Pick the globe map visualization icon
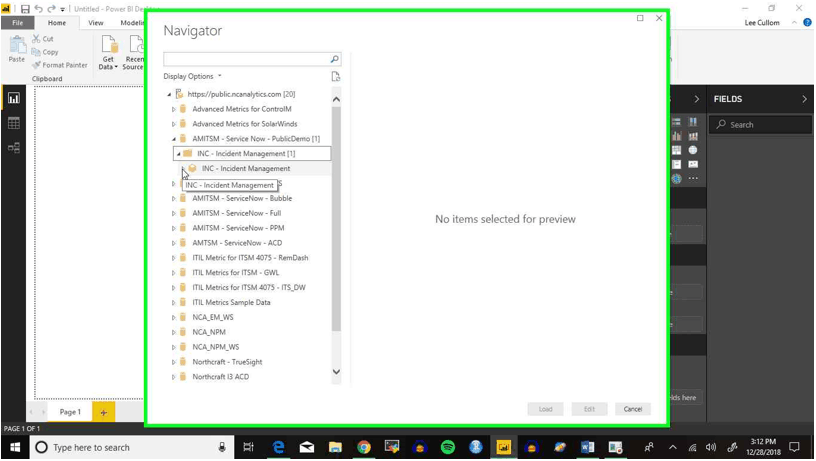Viewport: 816px width, 461px height. [693, 150]
